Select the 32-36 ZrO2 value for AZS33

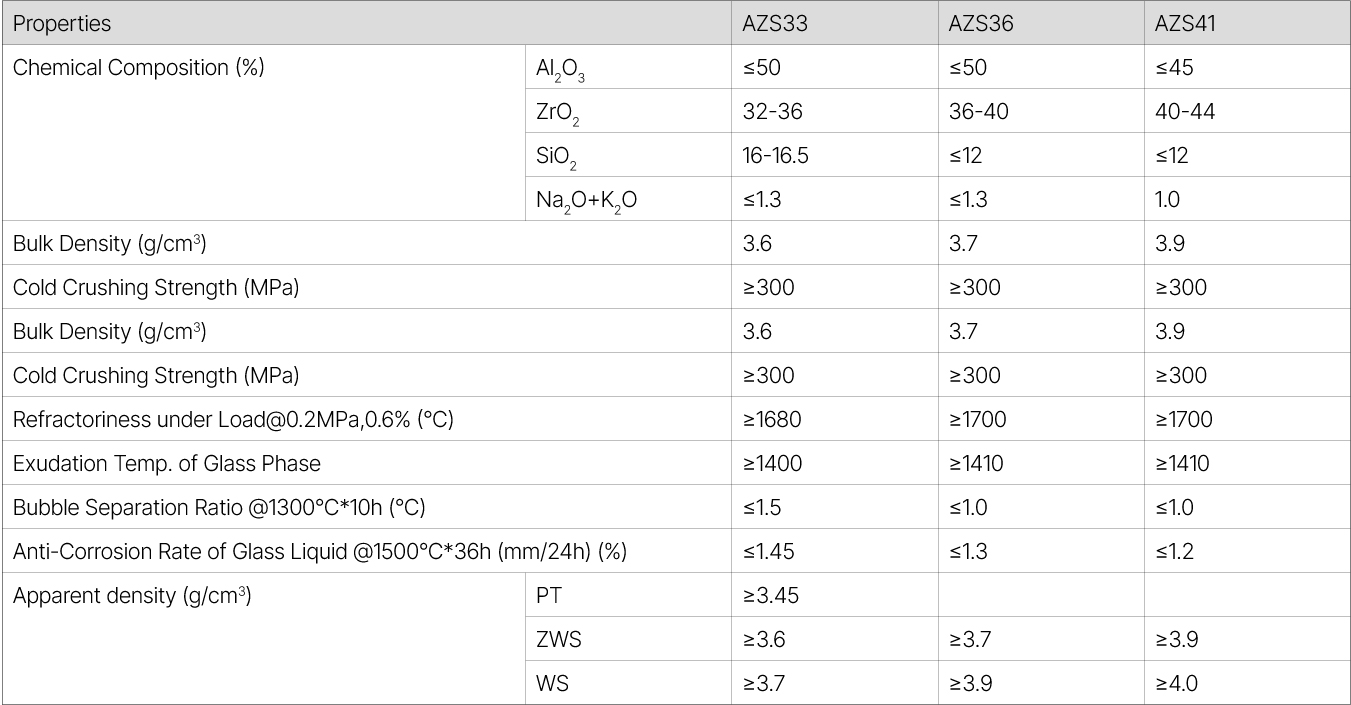772,111
